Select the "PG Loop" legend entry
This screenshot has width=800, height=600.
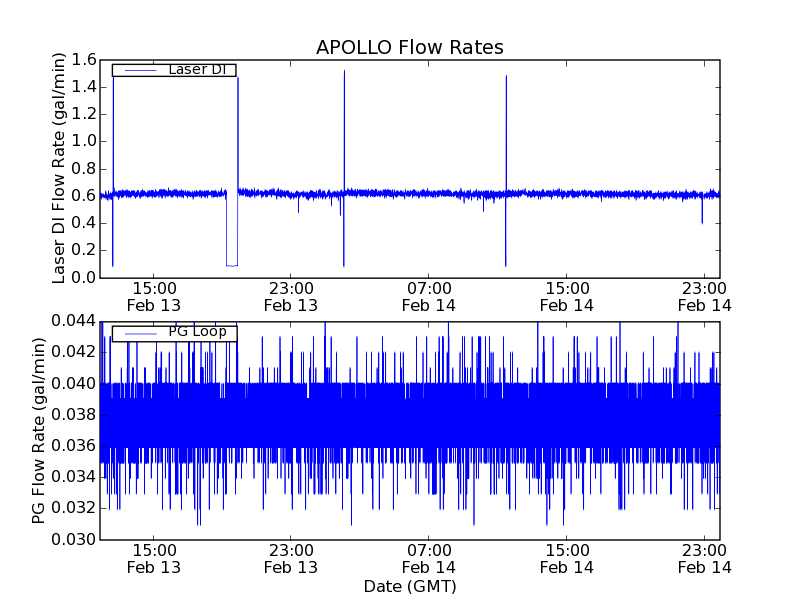[x=196, y=332]
